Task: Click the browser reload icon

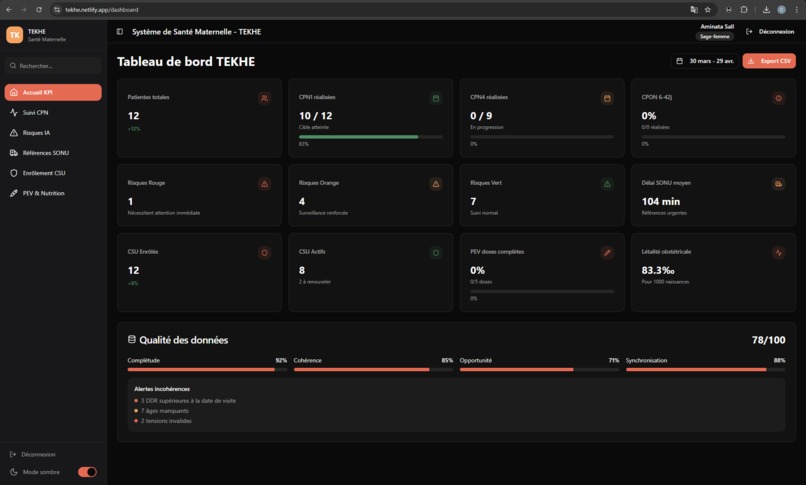Action: pos(39,10)
